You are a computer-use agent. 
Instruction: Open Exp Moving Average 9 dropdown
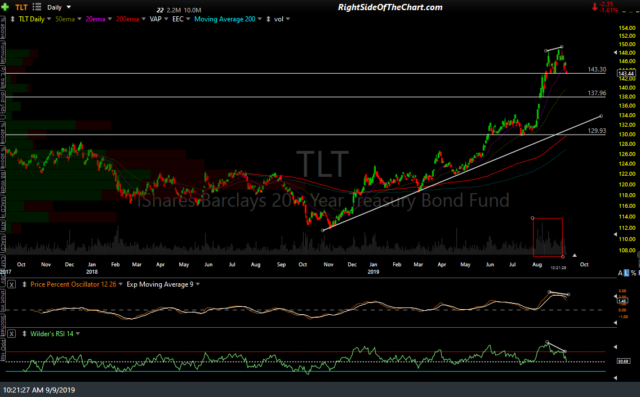click(x=198, y=284)
